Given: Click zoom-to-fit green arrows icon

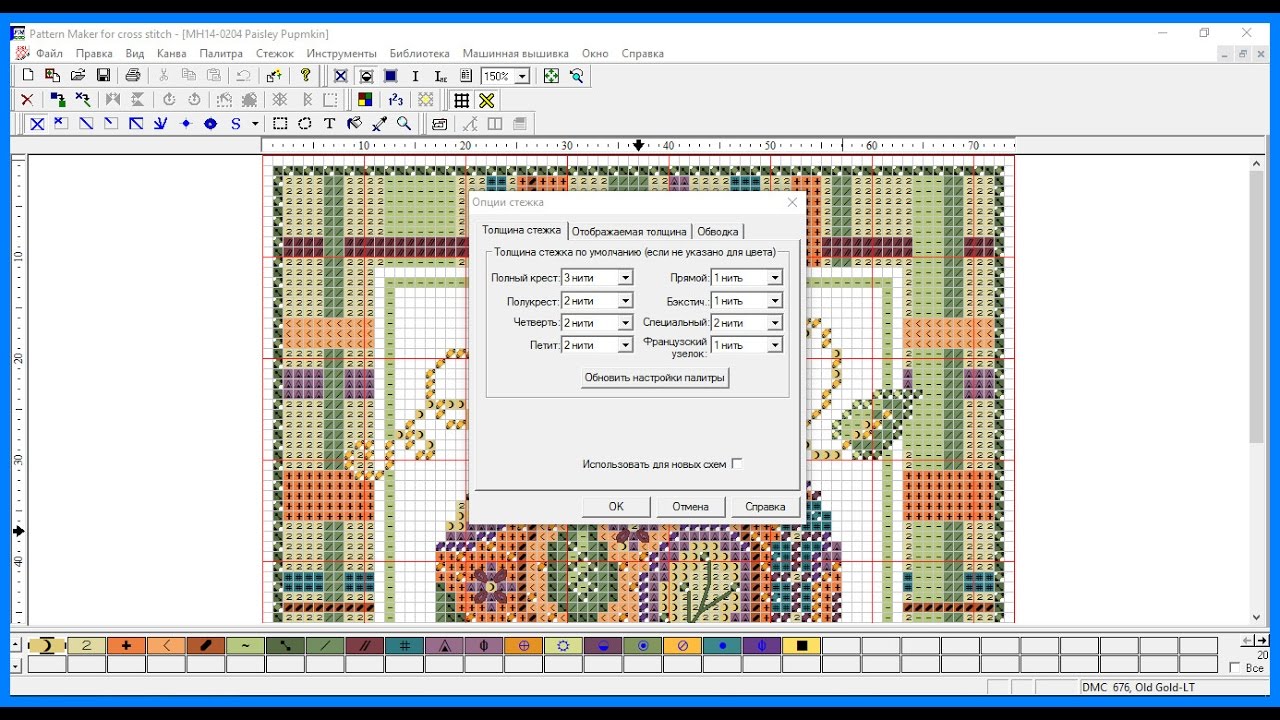Looking at the screenshot, I should tap(551, 75).
